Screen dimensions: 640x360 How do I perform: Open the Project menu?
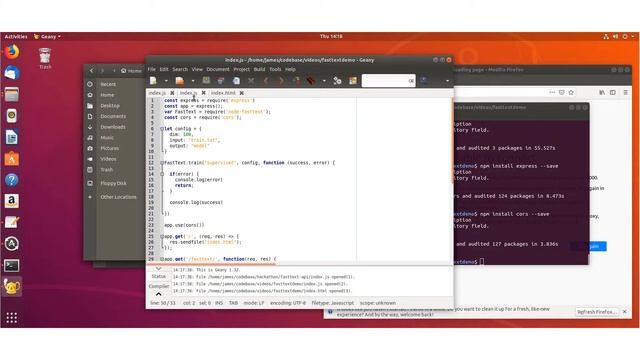point(242,69)
